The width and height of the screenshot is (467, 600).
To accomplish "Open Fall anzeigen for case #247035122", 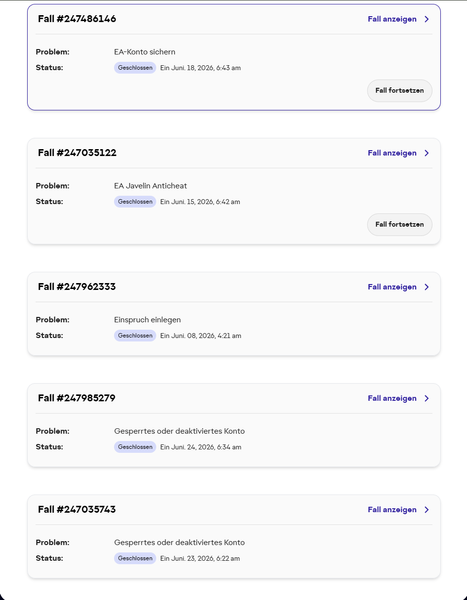I will click(392, 153).
